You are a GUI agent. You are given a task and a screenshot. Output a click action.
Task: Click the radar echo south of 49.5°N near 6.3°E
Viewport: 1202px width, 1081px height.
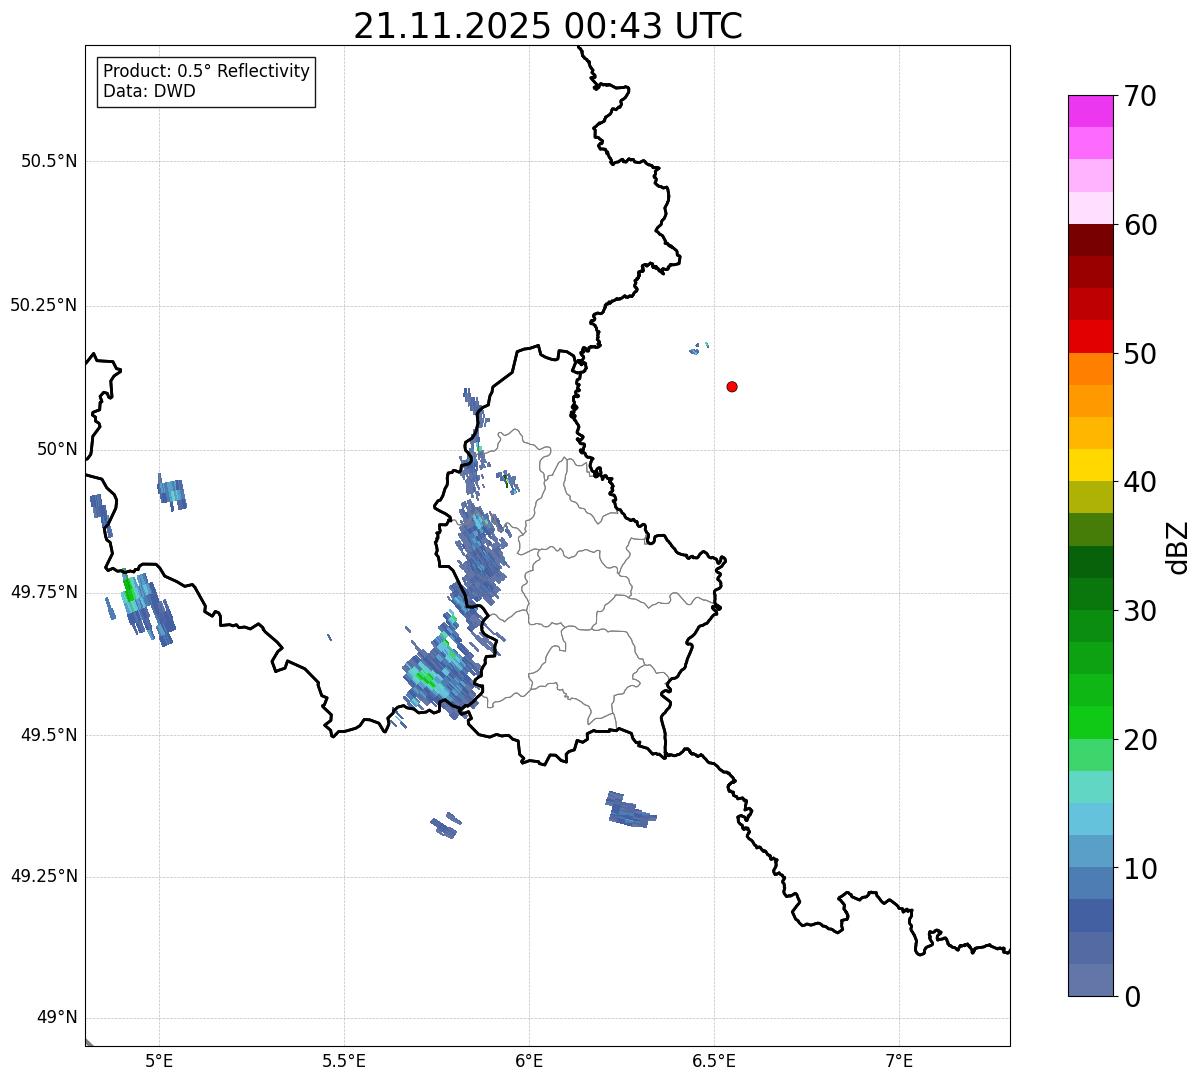click(630, 809)
